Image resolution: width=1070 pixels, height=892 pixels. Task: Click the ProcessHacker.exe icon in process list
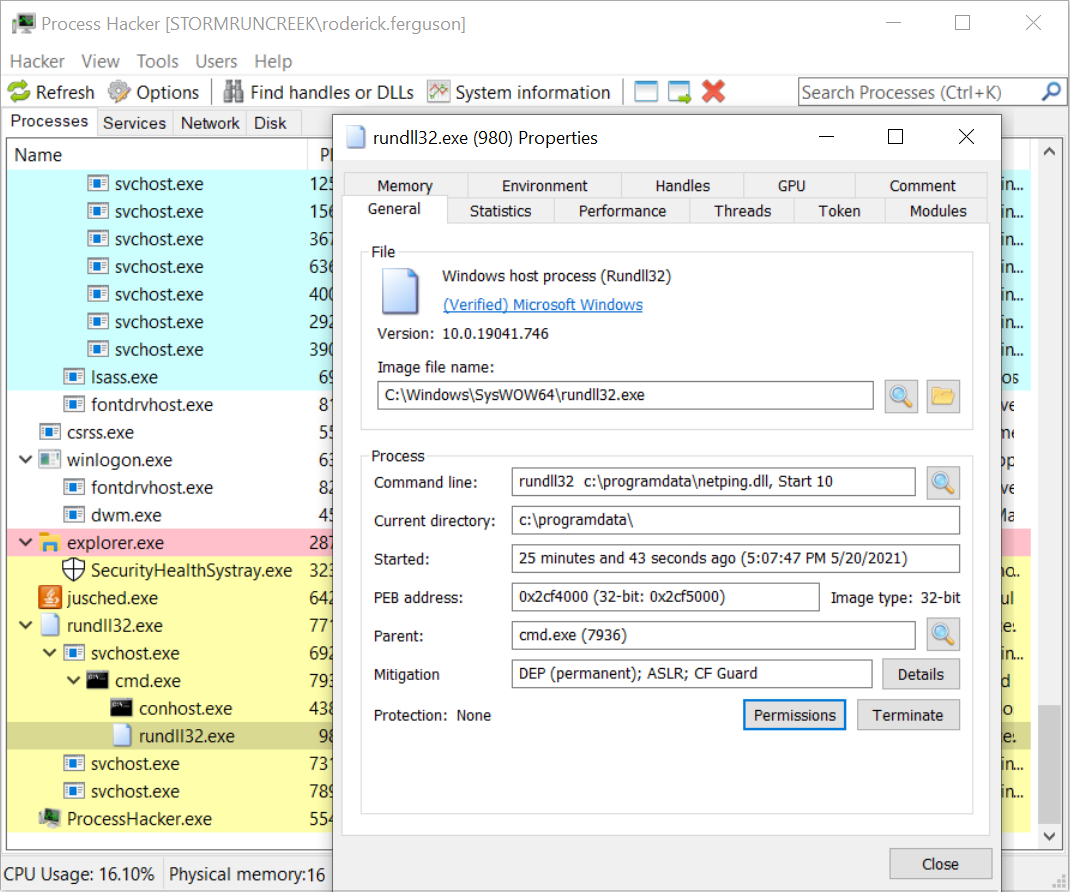[x=50, y=818]
